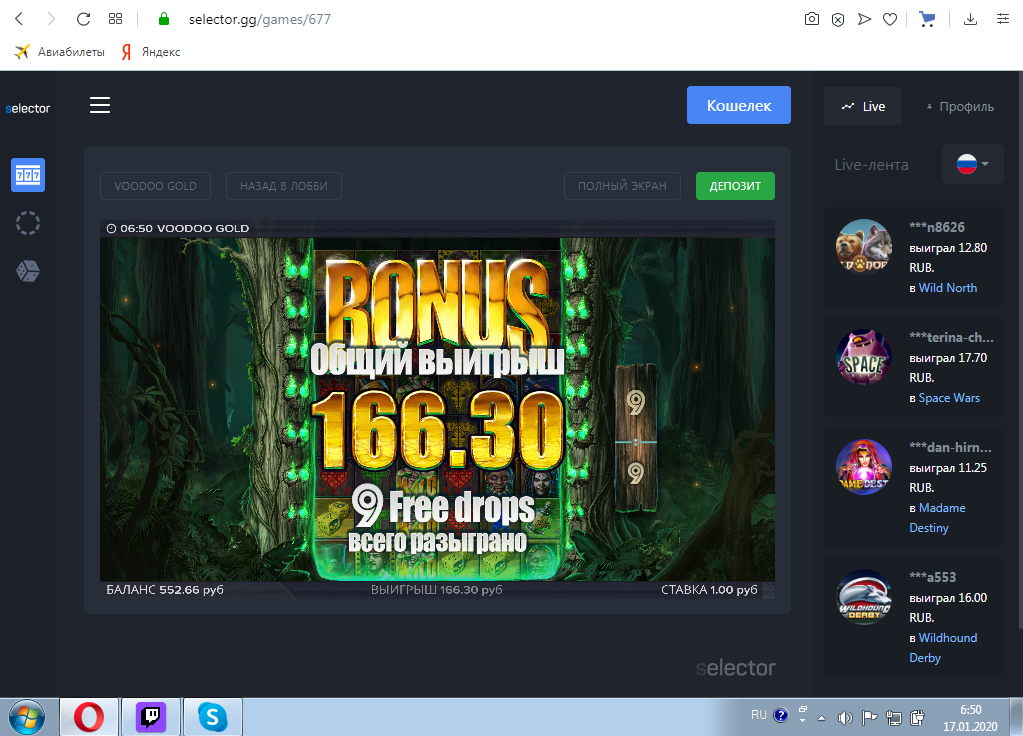This screenshot has width=1023, height=736.
Task: Click the green ДЕПОЗИТ button
Action: click(x=735, y=186)
